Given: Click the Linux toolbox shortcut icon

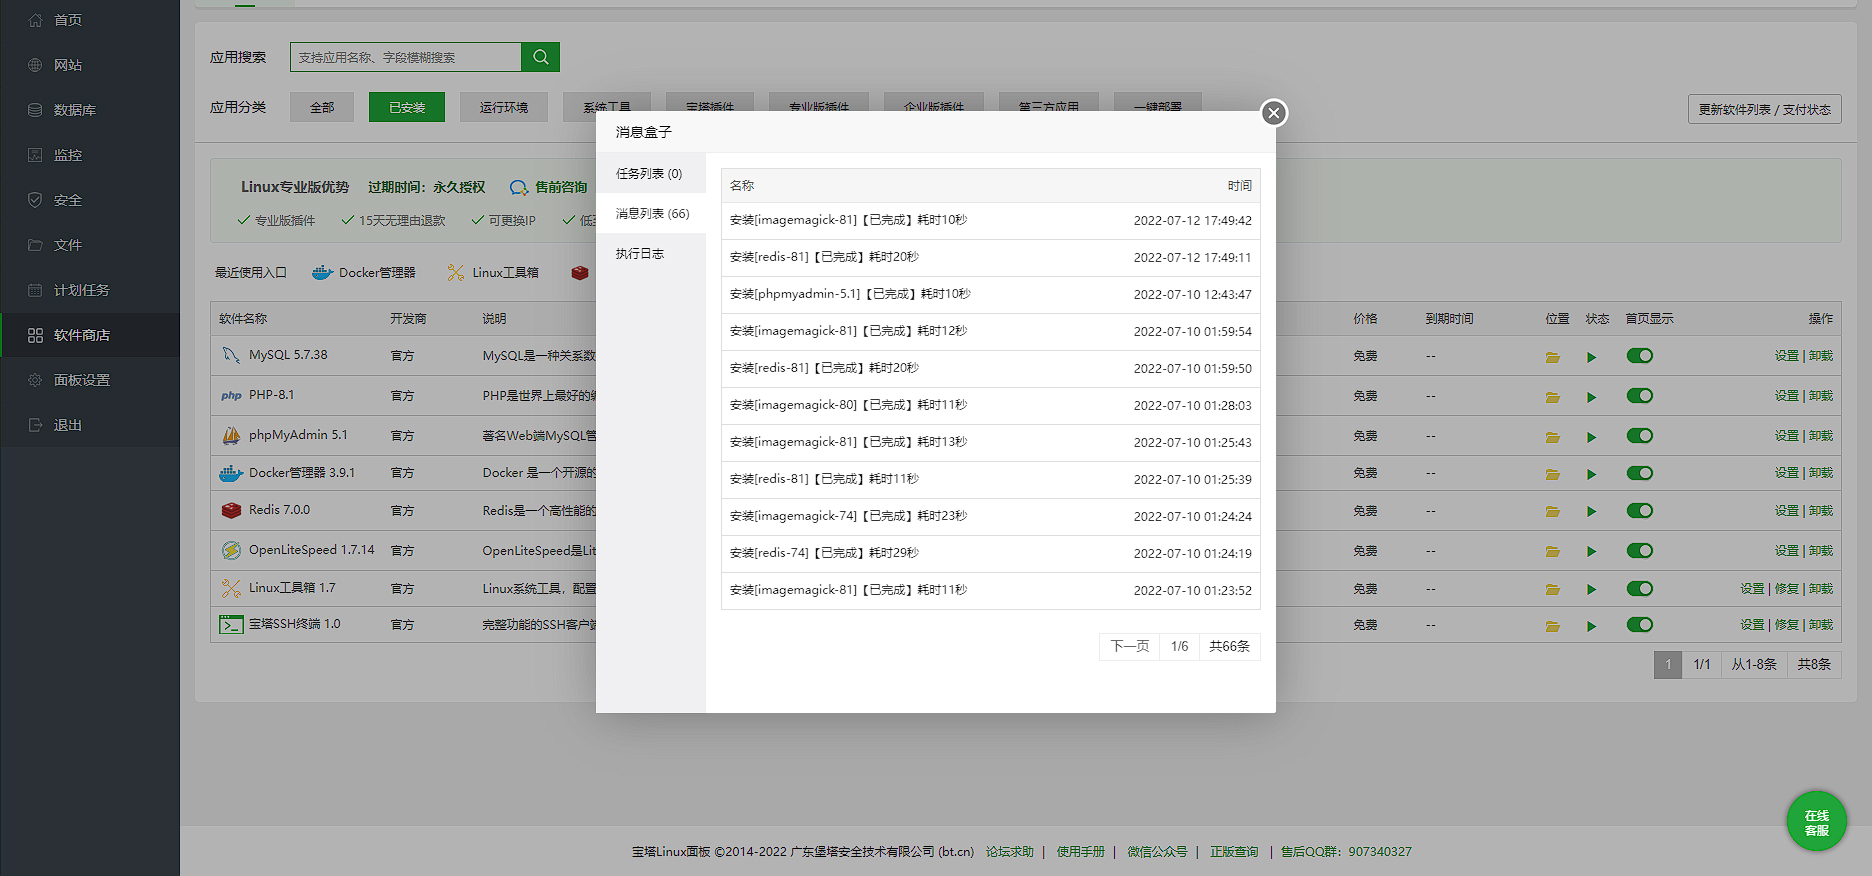Looking at the screenshot, I should tap(455, 272).
